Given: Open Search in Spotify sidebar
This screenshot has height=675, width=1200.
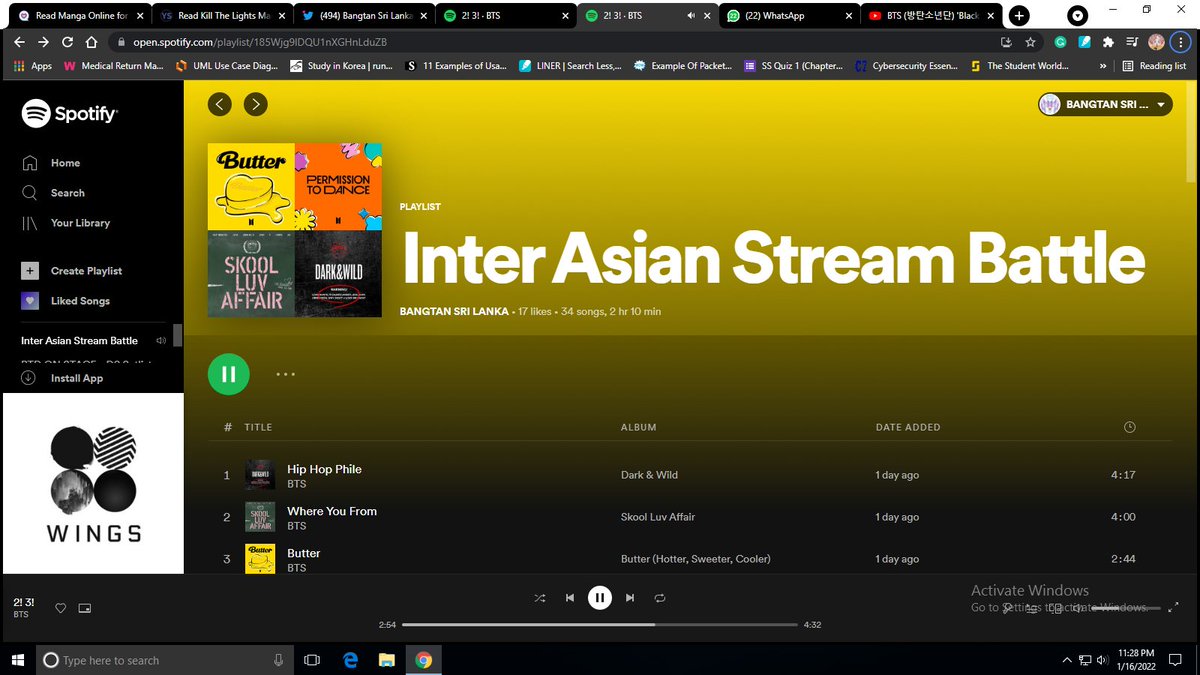Looking at the screenshot, I should coord(54,193).
